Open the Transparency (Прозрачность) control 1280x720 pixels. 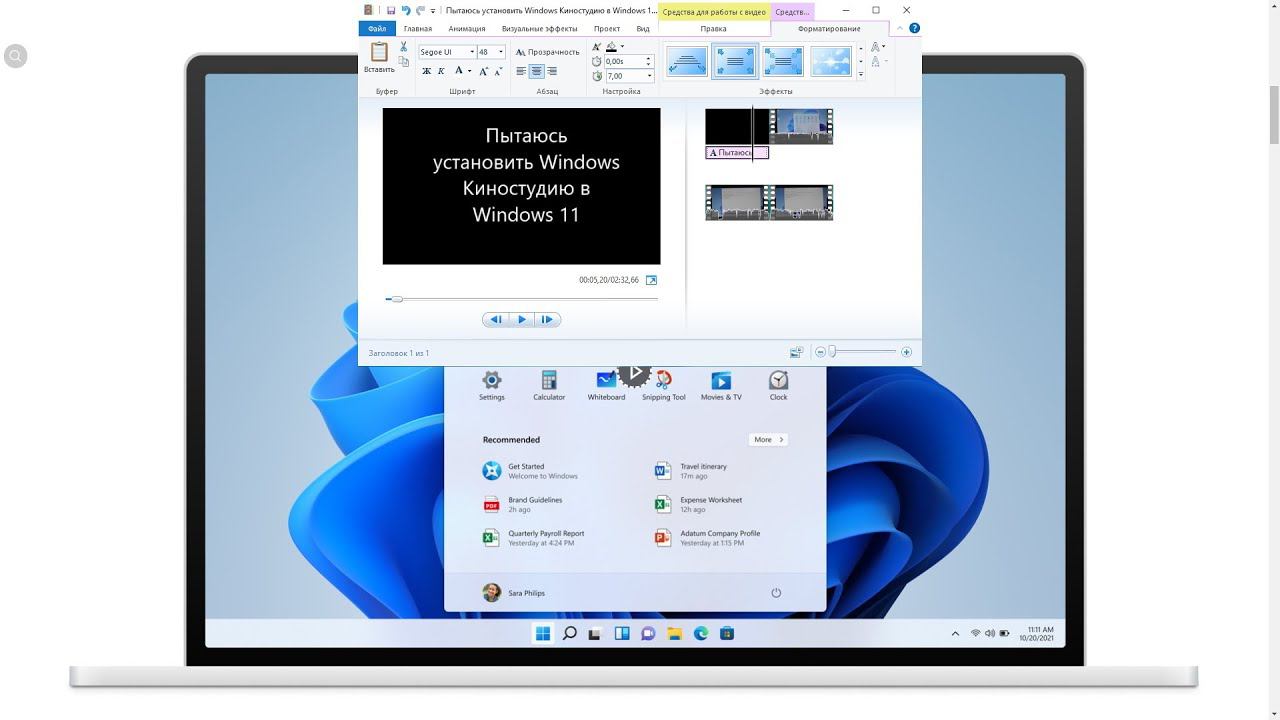pyautogui.click(x=547, y=52)
